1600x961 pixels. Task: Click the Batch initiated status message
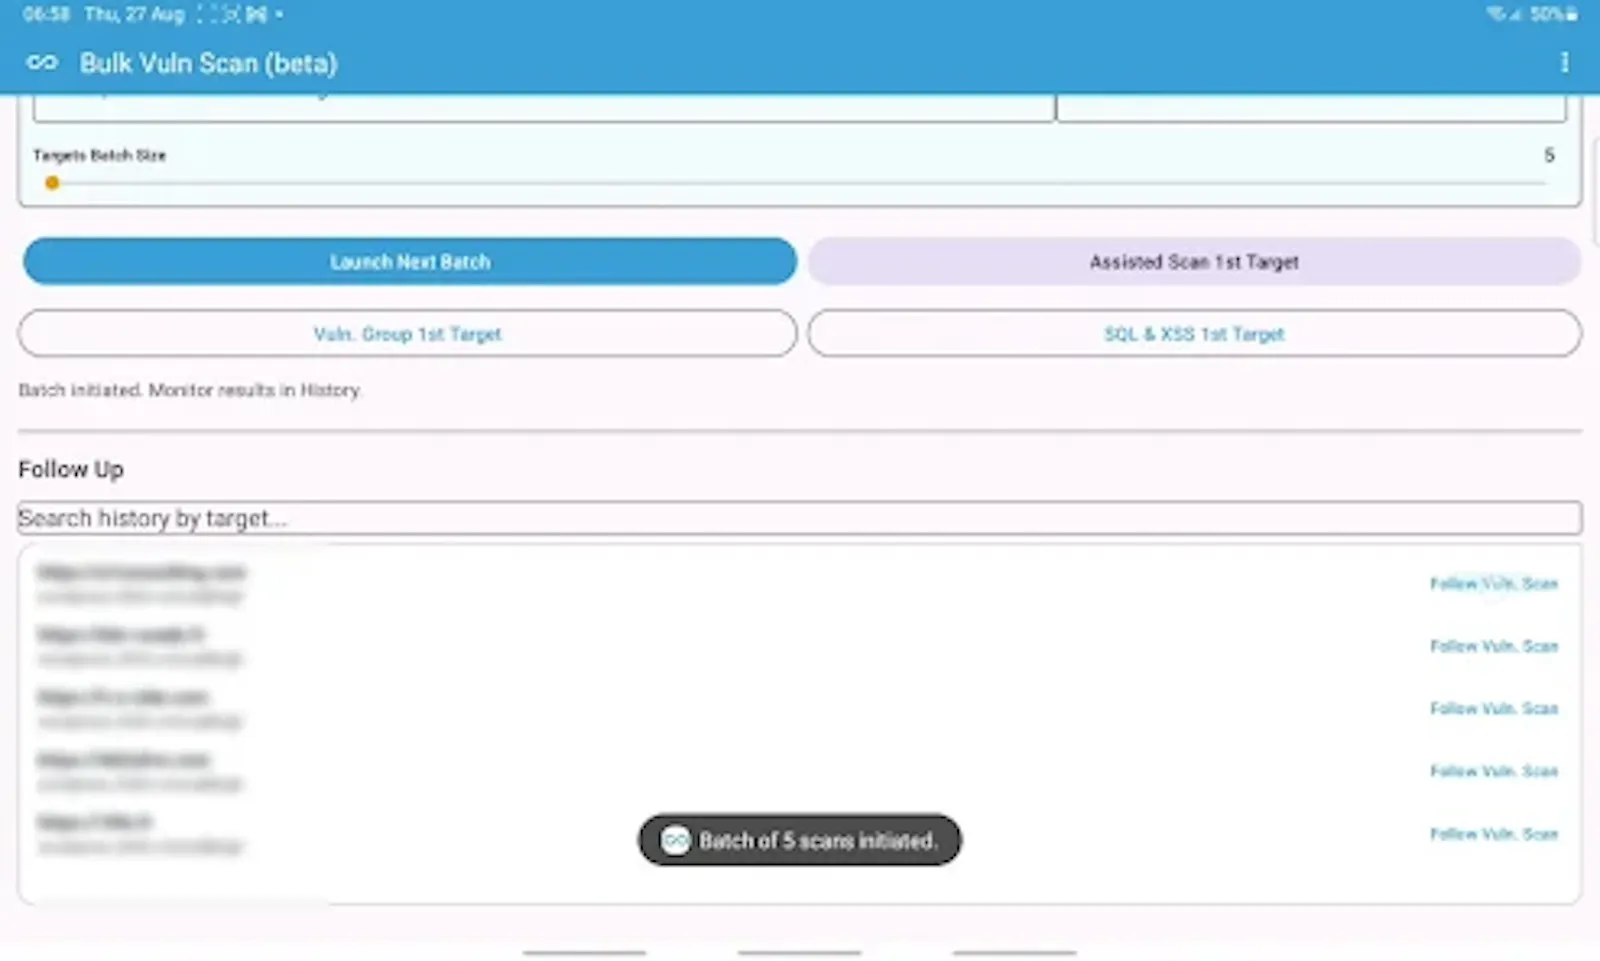pyautogui.click(x=189, y=390)
